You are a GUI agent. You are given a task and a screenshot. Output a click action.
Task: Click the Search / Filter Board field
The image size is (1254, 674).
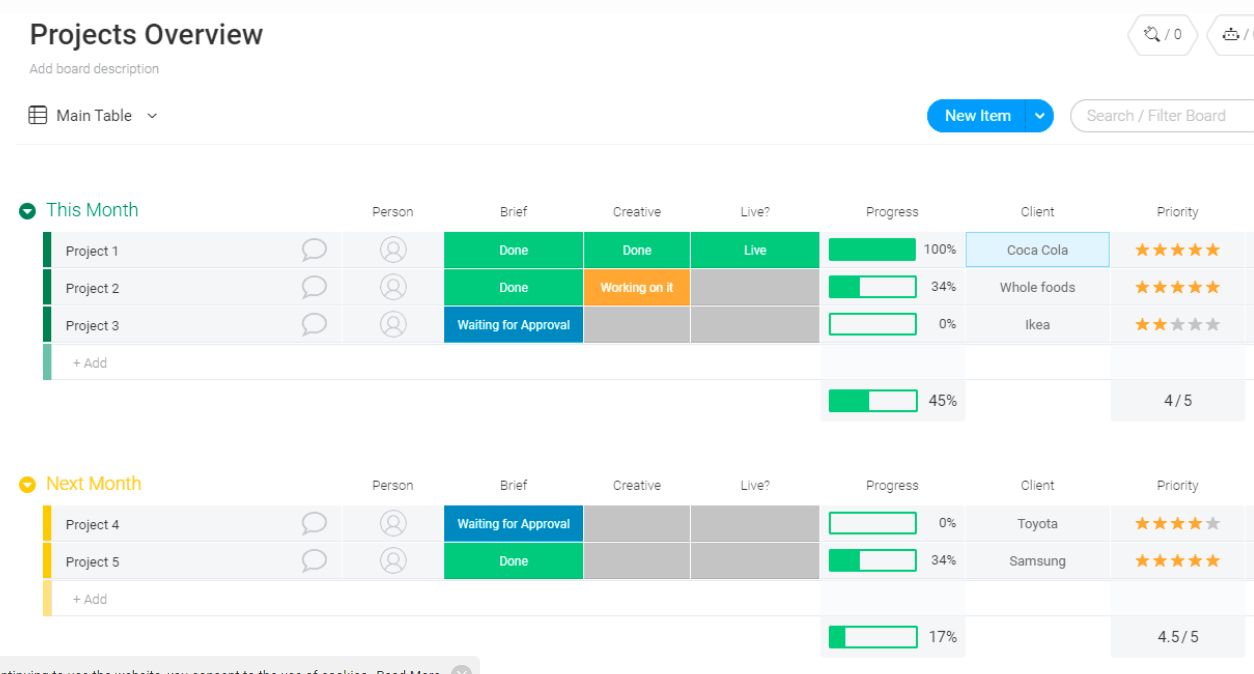click(x=1160, y=116)
